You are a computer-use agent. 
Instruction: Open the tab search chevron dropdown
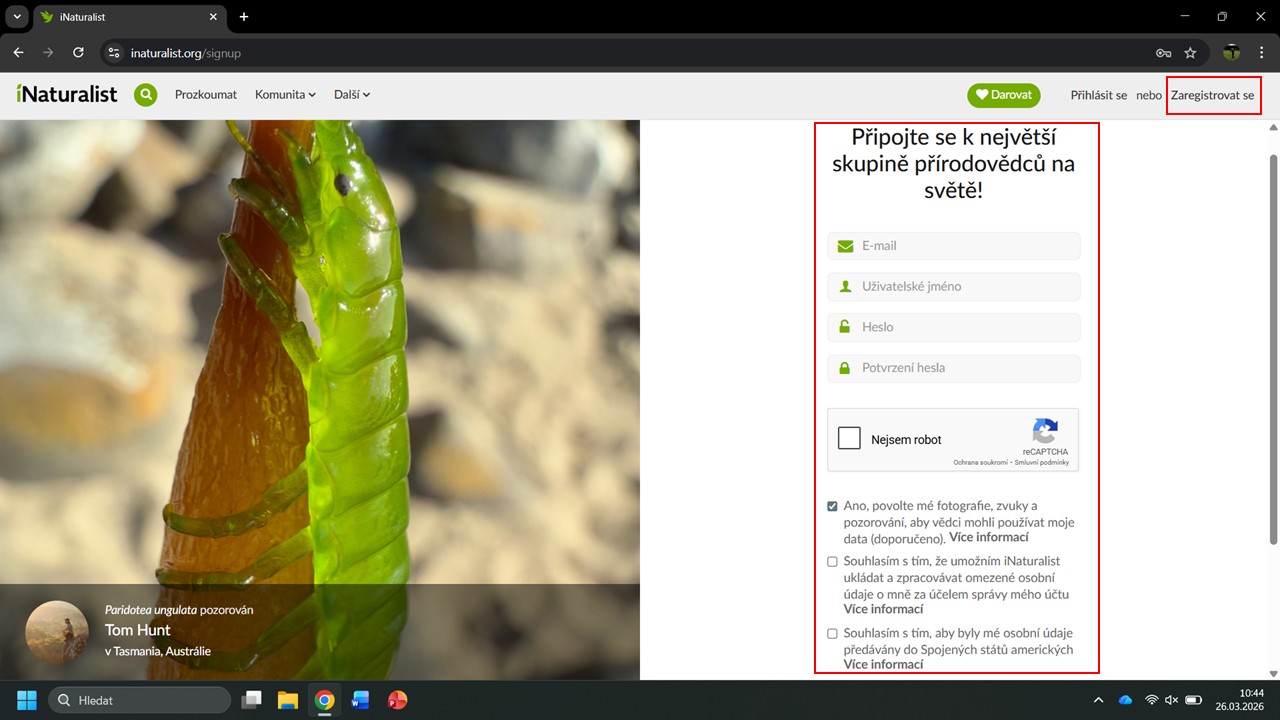[x=17, y=17]
